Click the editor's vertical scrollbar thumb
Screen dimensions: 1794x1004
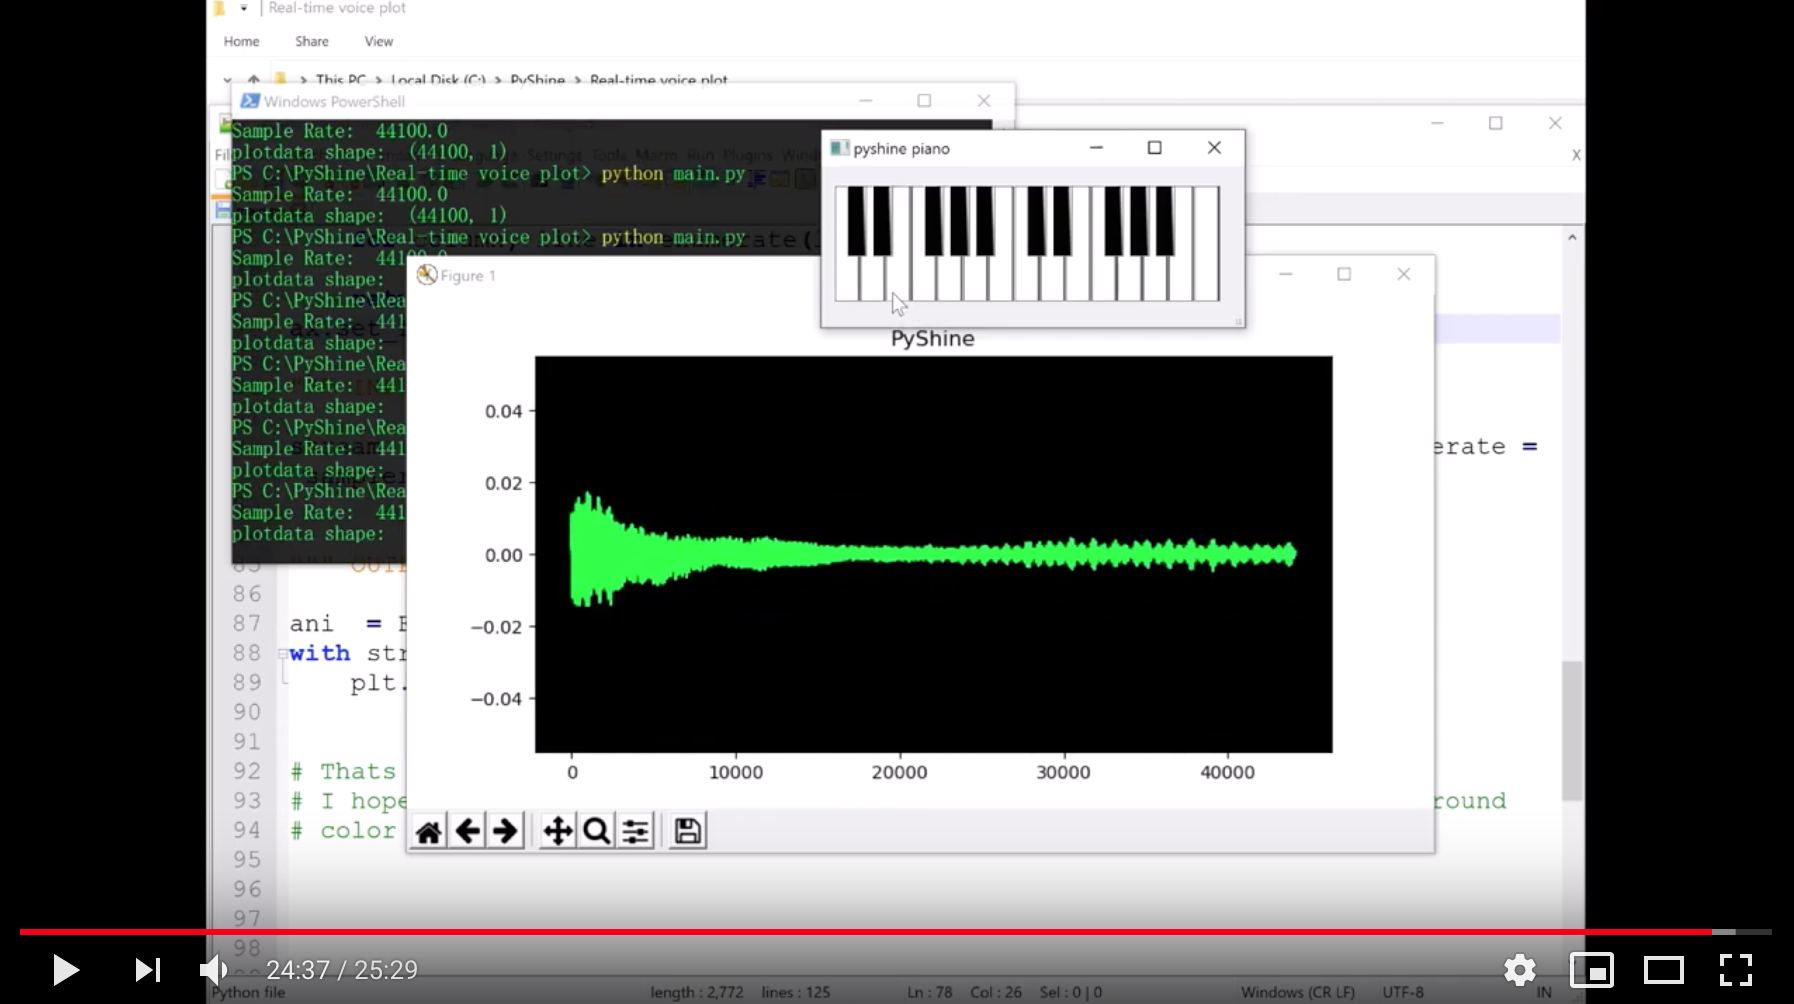coord(1572,730)
